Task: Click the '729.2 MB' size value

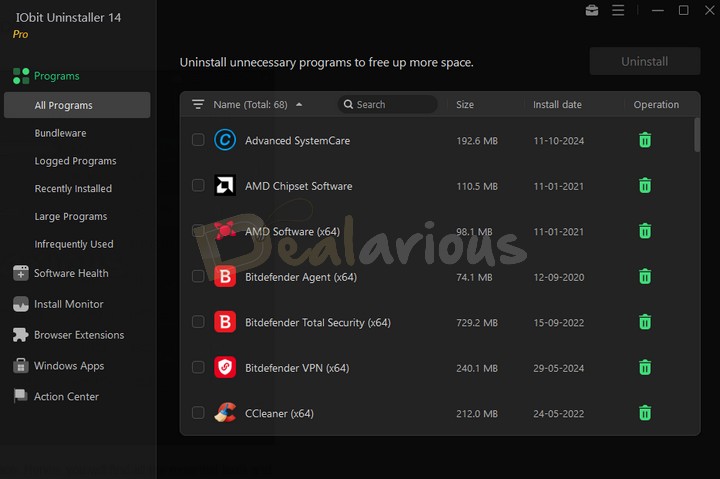Action: [477, 323]
